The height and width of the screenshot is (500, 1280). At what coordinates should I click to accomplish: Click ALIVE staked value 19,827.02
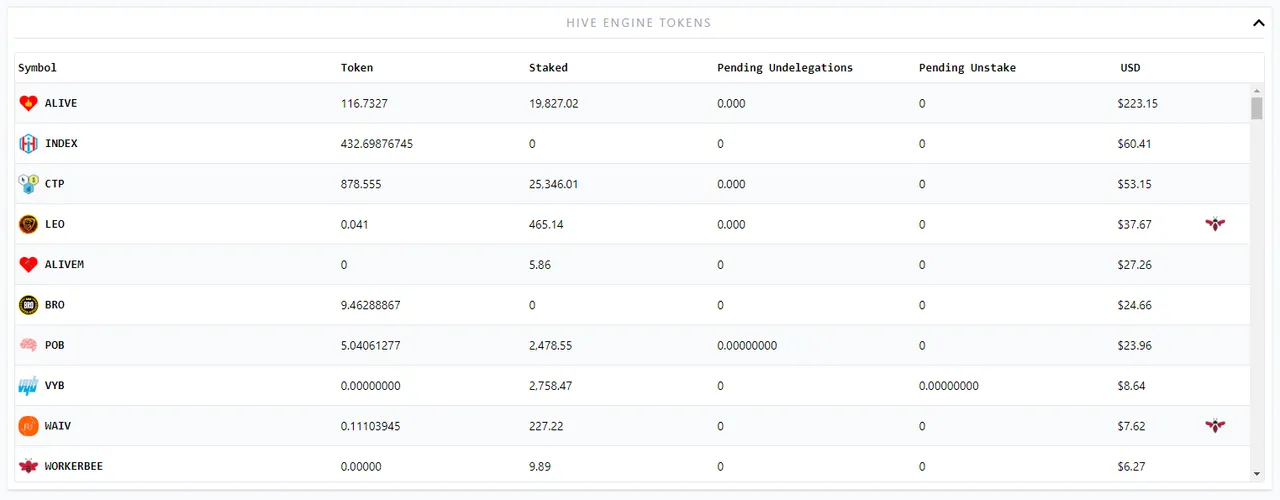click(x=554, y=104)
